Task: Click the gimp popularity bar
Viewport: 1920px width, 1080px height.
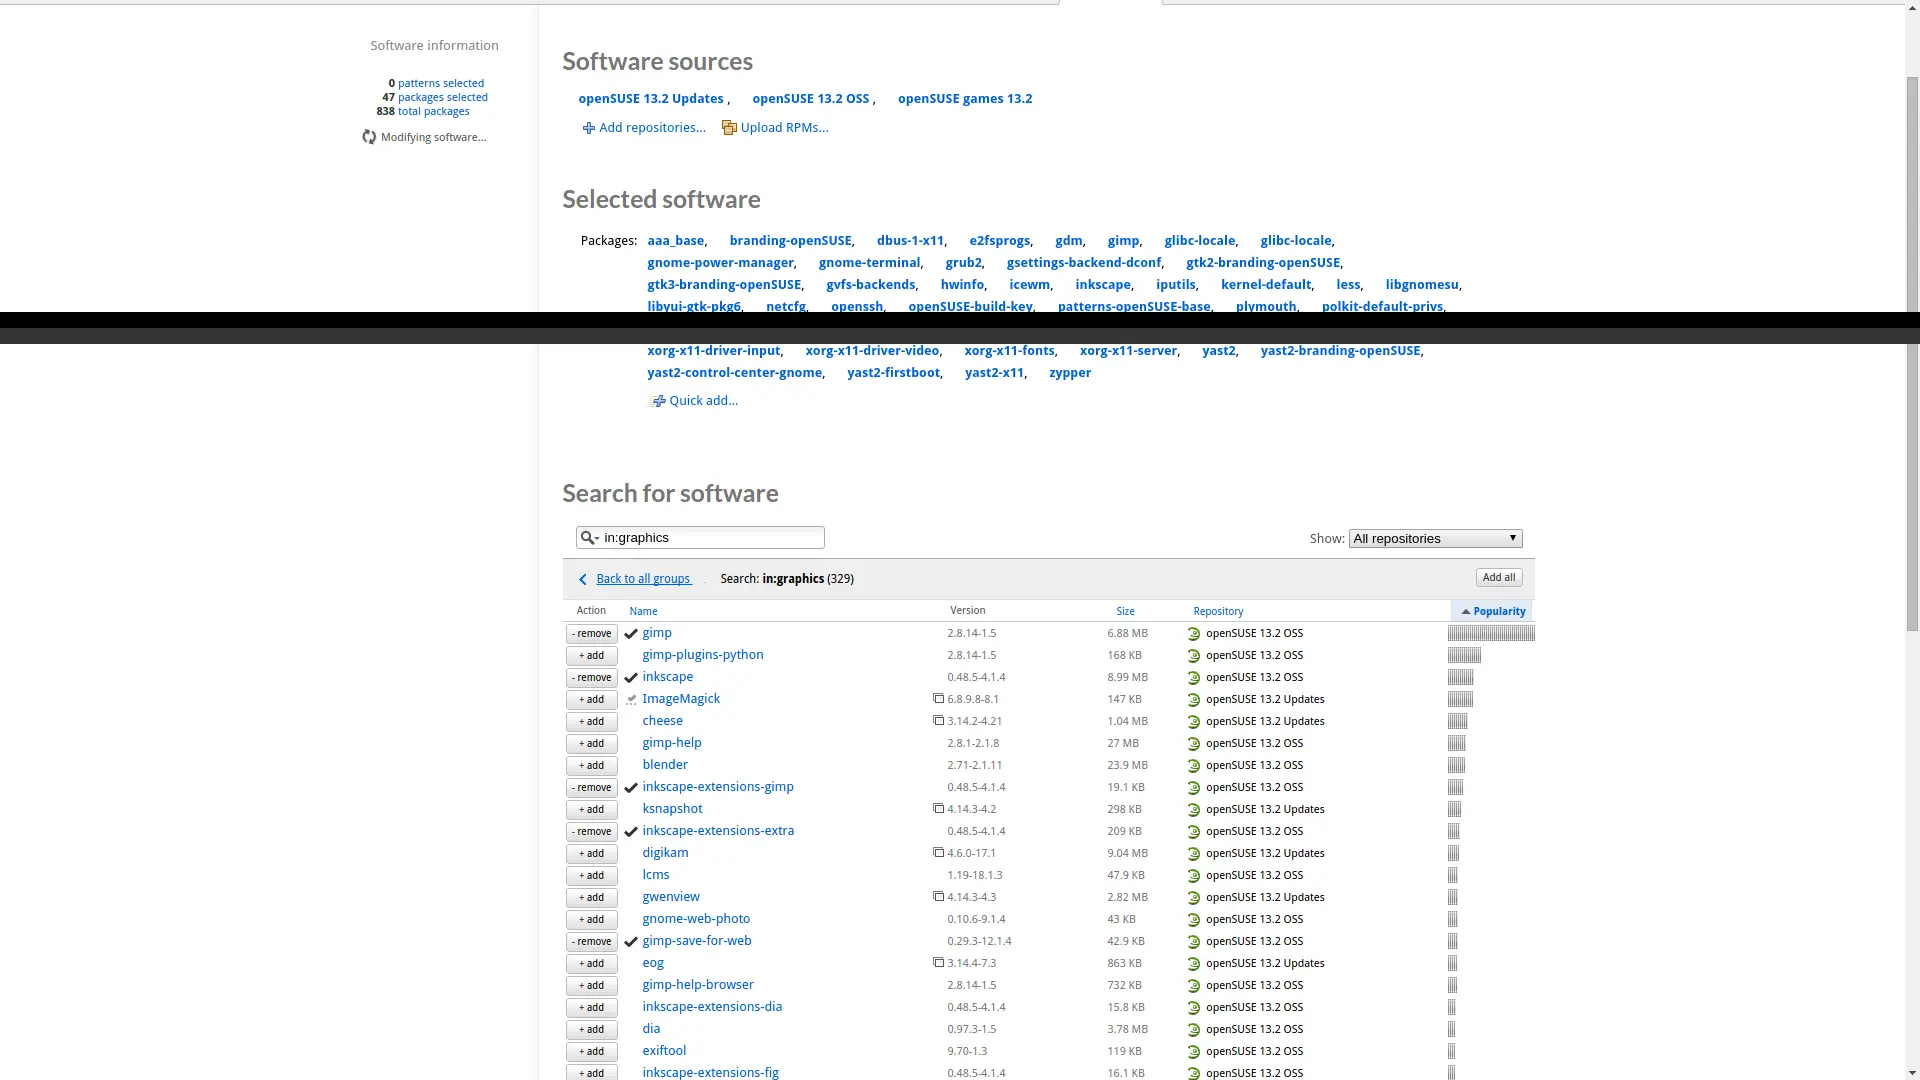Action: coord(1491,634)
